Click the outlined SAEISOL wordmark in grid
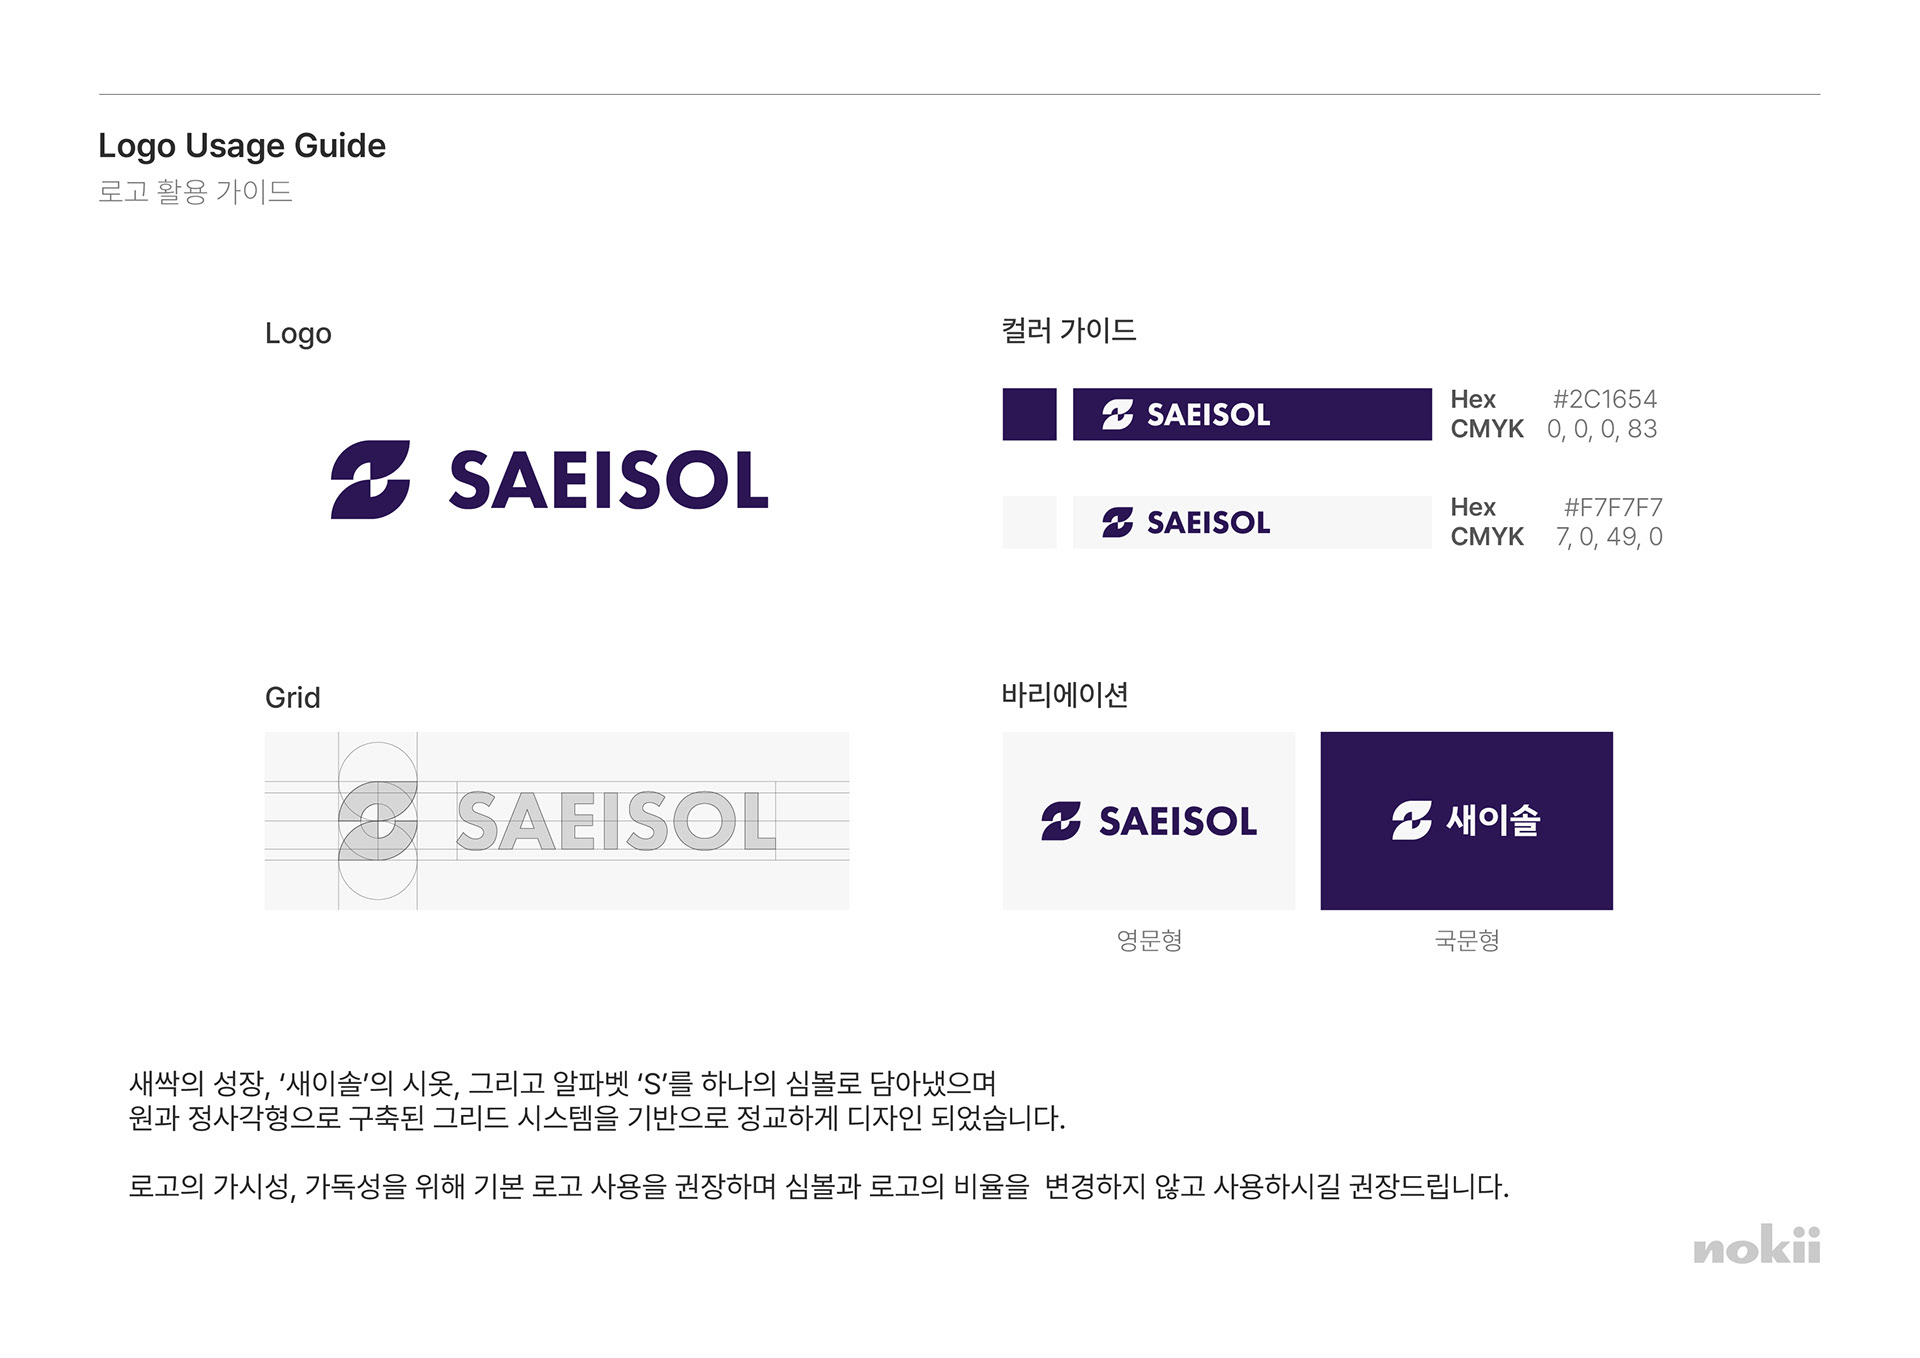The image size is (1920, 1358). click(x=616, y=821)
